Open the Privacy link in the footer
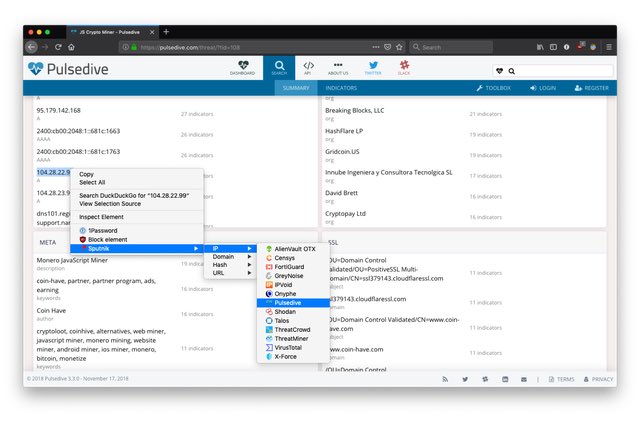 [x=598, y=379]
